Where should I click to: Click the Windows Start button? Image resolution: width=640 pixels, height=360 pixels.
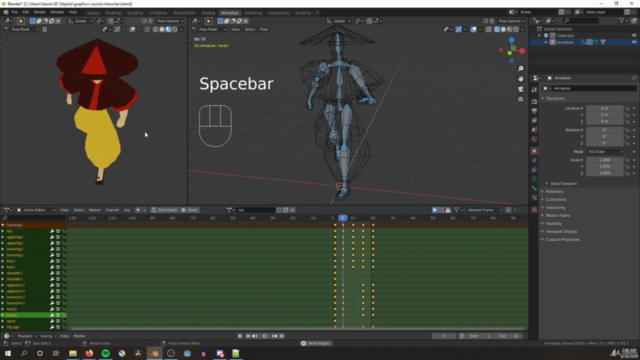(8, 353)
